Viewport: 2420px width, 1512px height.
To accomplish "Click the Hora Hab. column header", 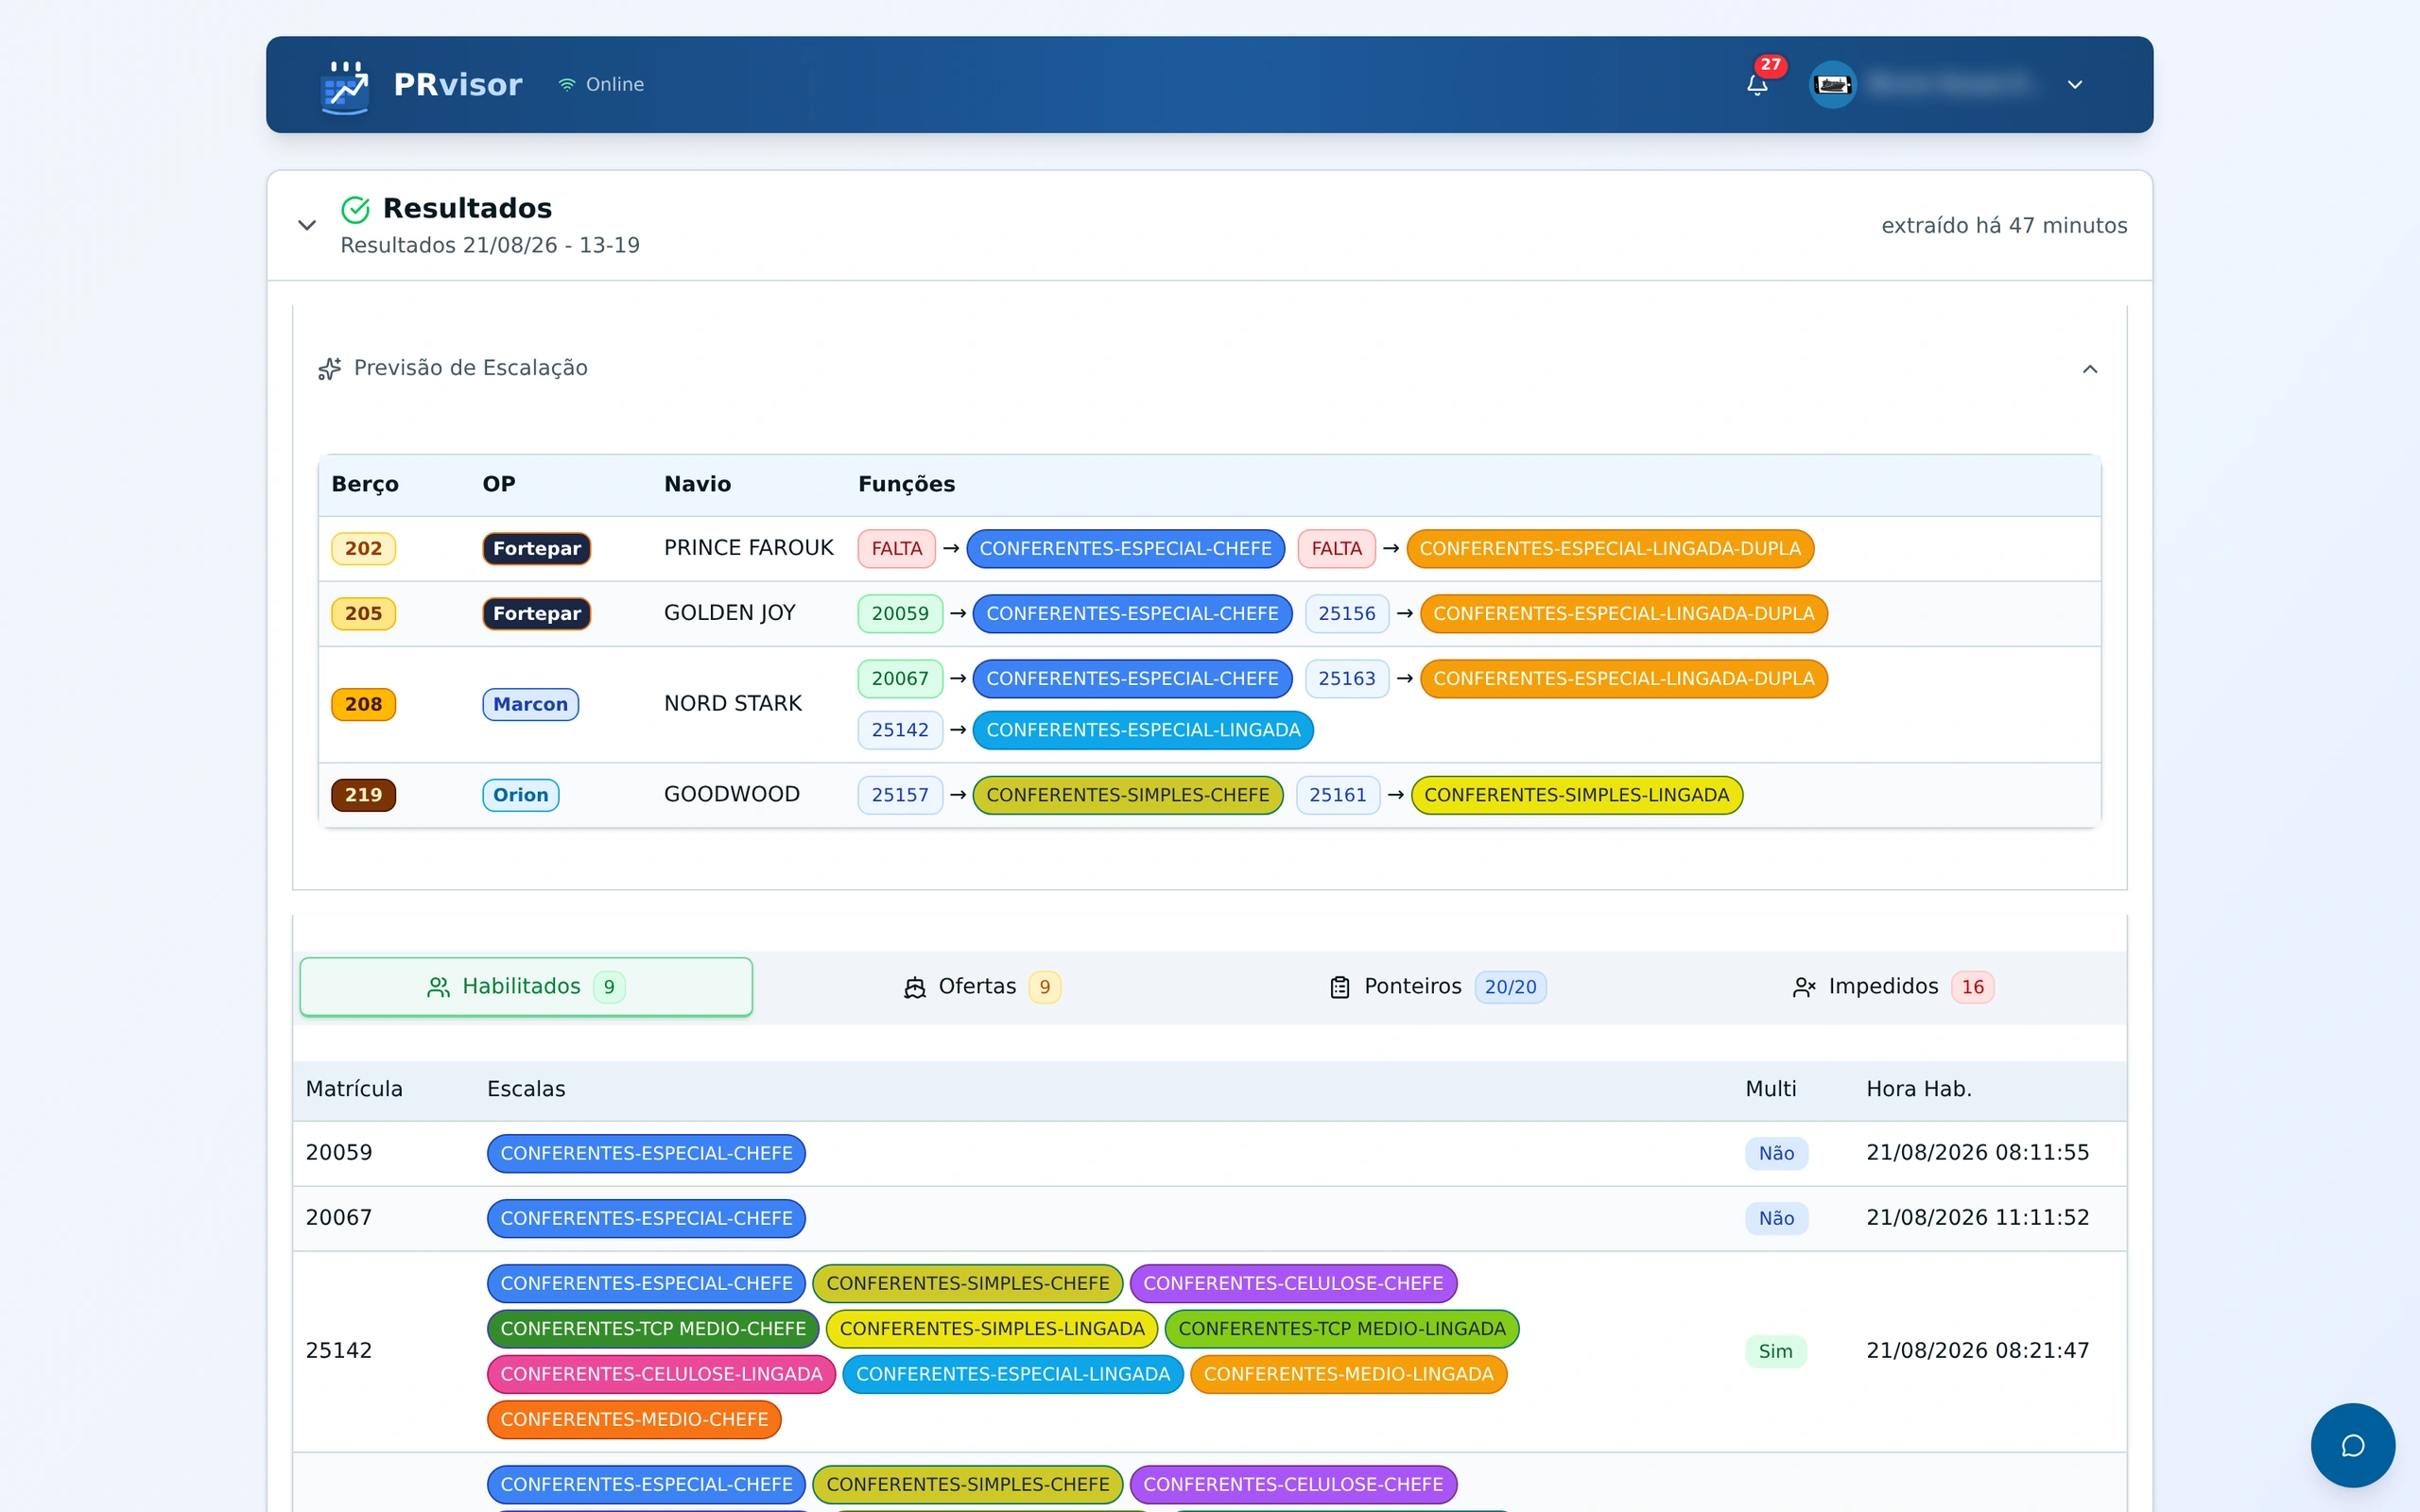I will click(x=1918, y=1089).
